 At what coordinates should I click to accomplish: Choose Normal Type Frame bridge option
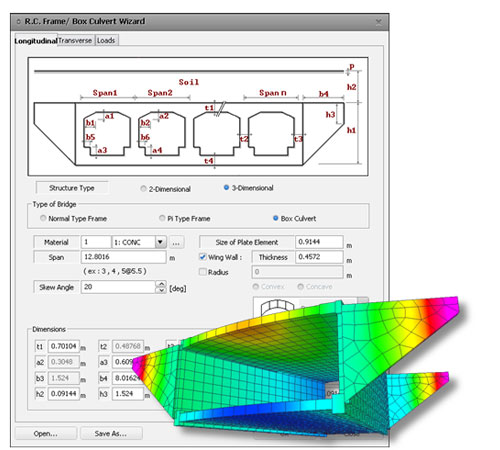pyautogui.click(x=43, y=218)
